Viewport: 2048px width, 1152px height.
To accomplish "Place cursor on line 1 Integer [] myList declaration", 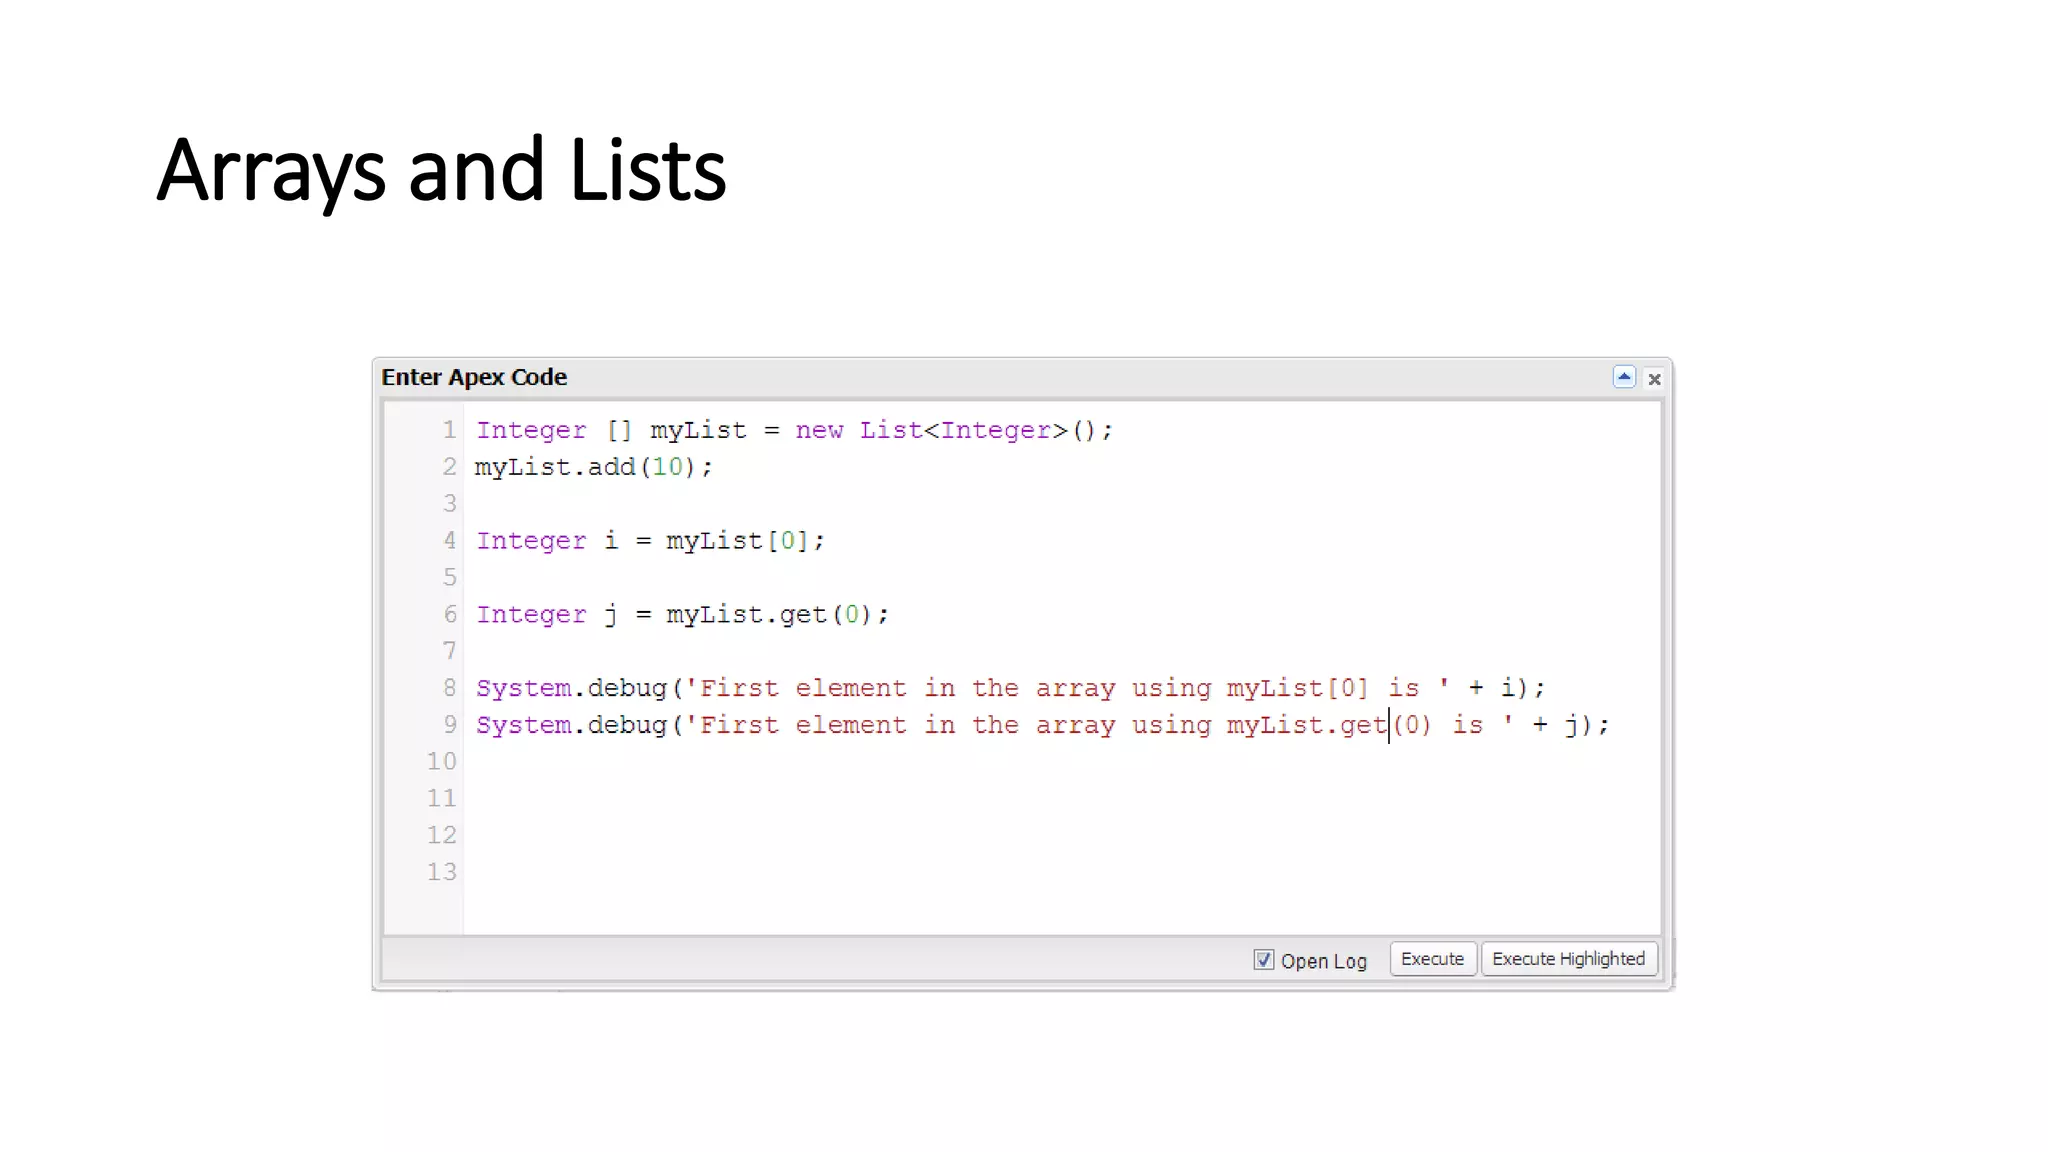I will coord(794,430).
